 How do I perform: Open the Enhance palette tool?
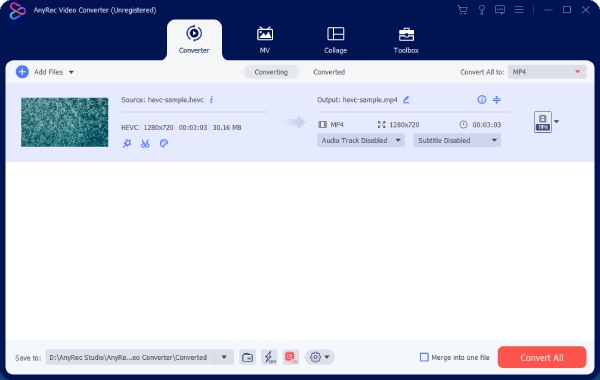164,143
